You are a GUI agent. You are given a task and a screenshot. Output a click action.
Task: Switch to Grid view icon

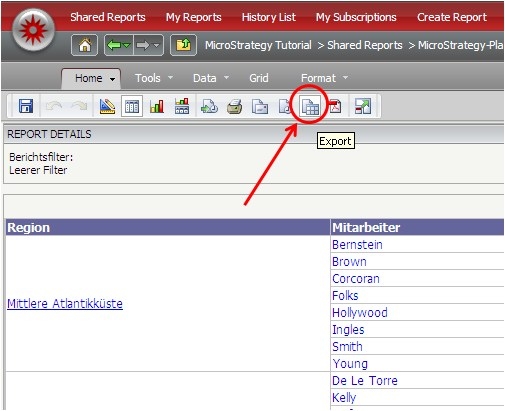tap(132, 106)
